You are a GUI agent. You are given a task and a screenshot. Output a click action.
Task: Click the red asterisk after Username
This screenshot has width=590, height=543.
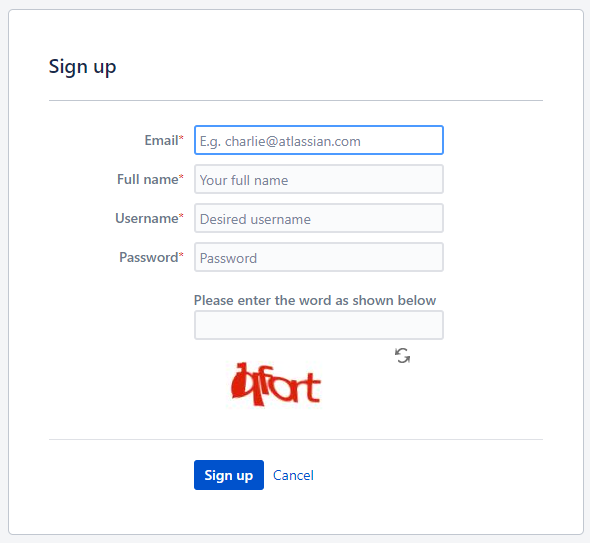pos(181,216)
